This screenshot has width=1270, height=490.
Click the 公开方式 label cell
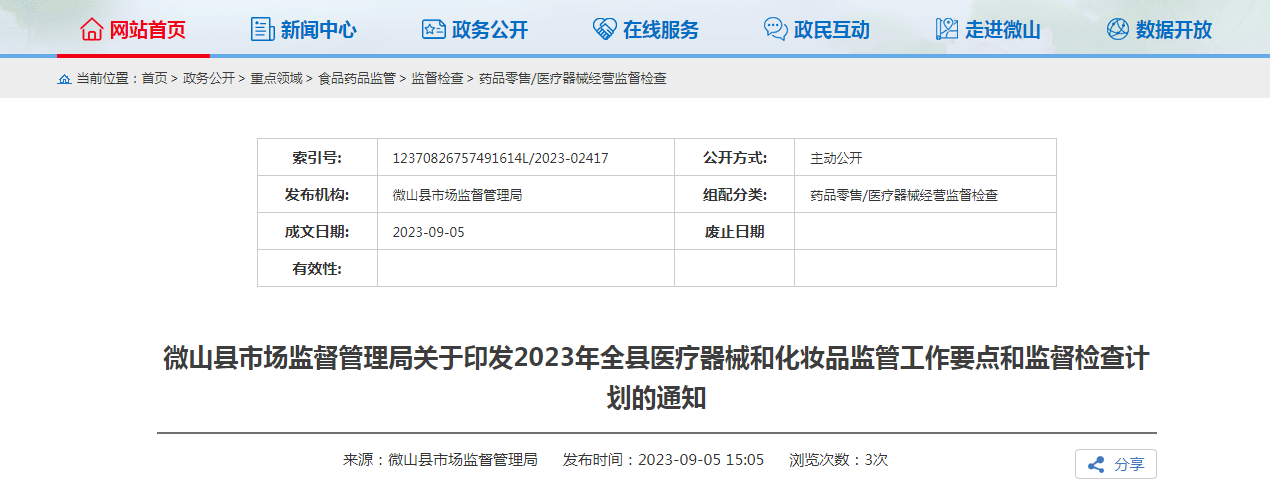[x=734, y=158]
